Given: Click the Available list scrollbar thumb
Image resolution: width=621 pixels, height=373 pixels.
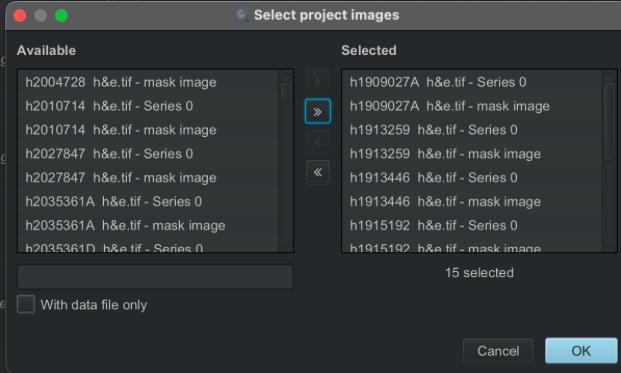Looking at the screenshot, I should pos(286,92).
